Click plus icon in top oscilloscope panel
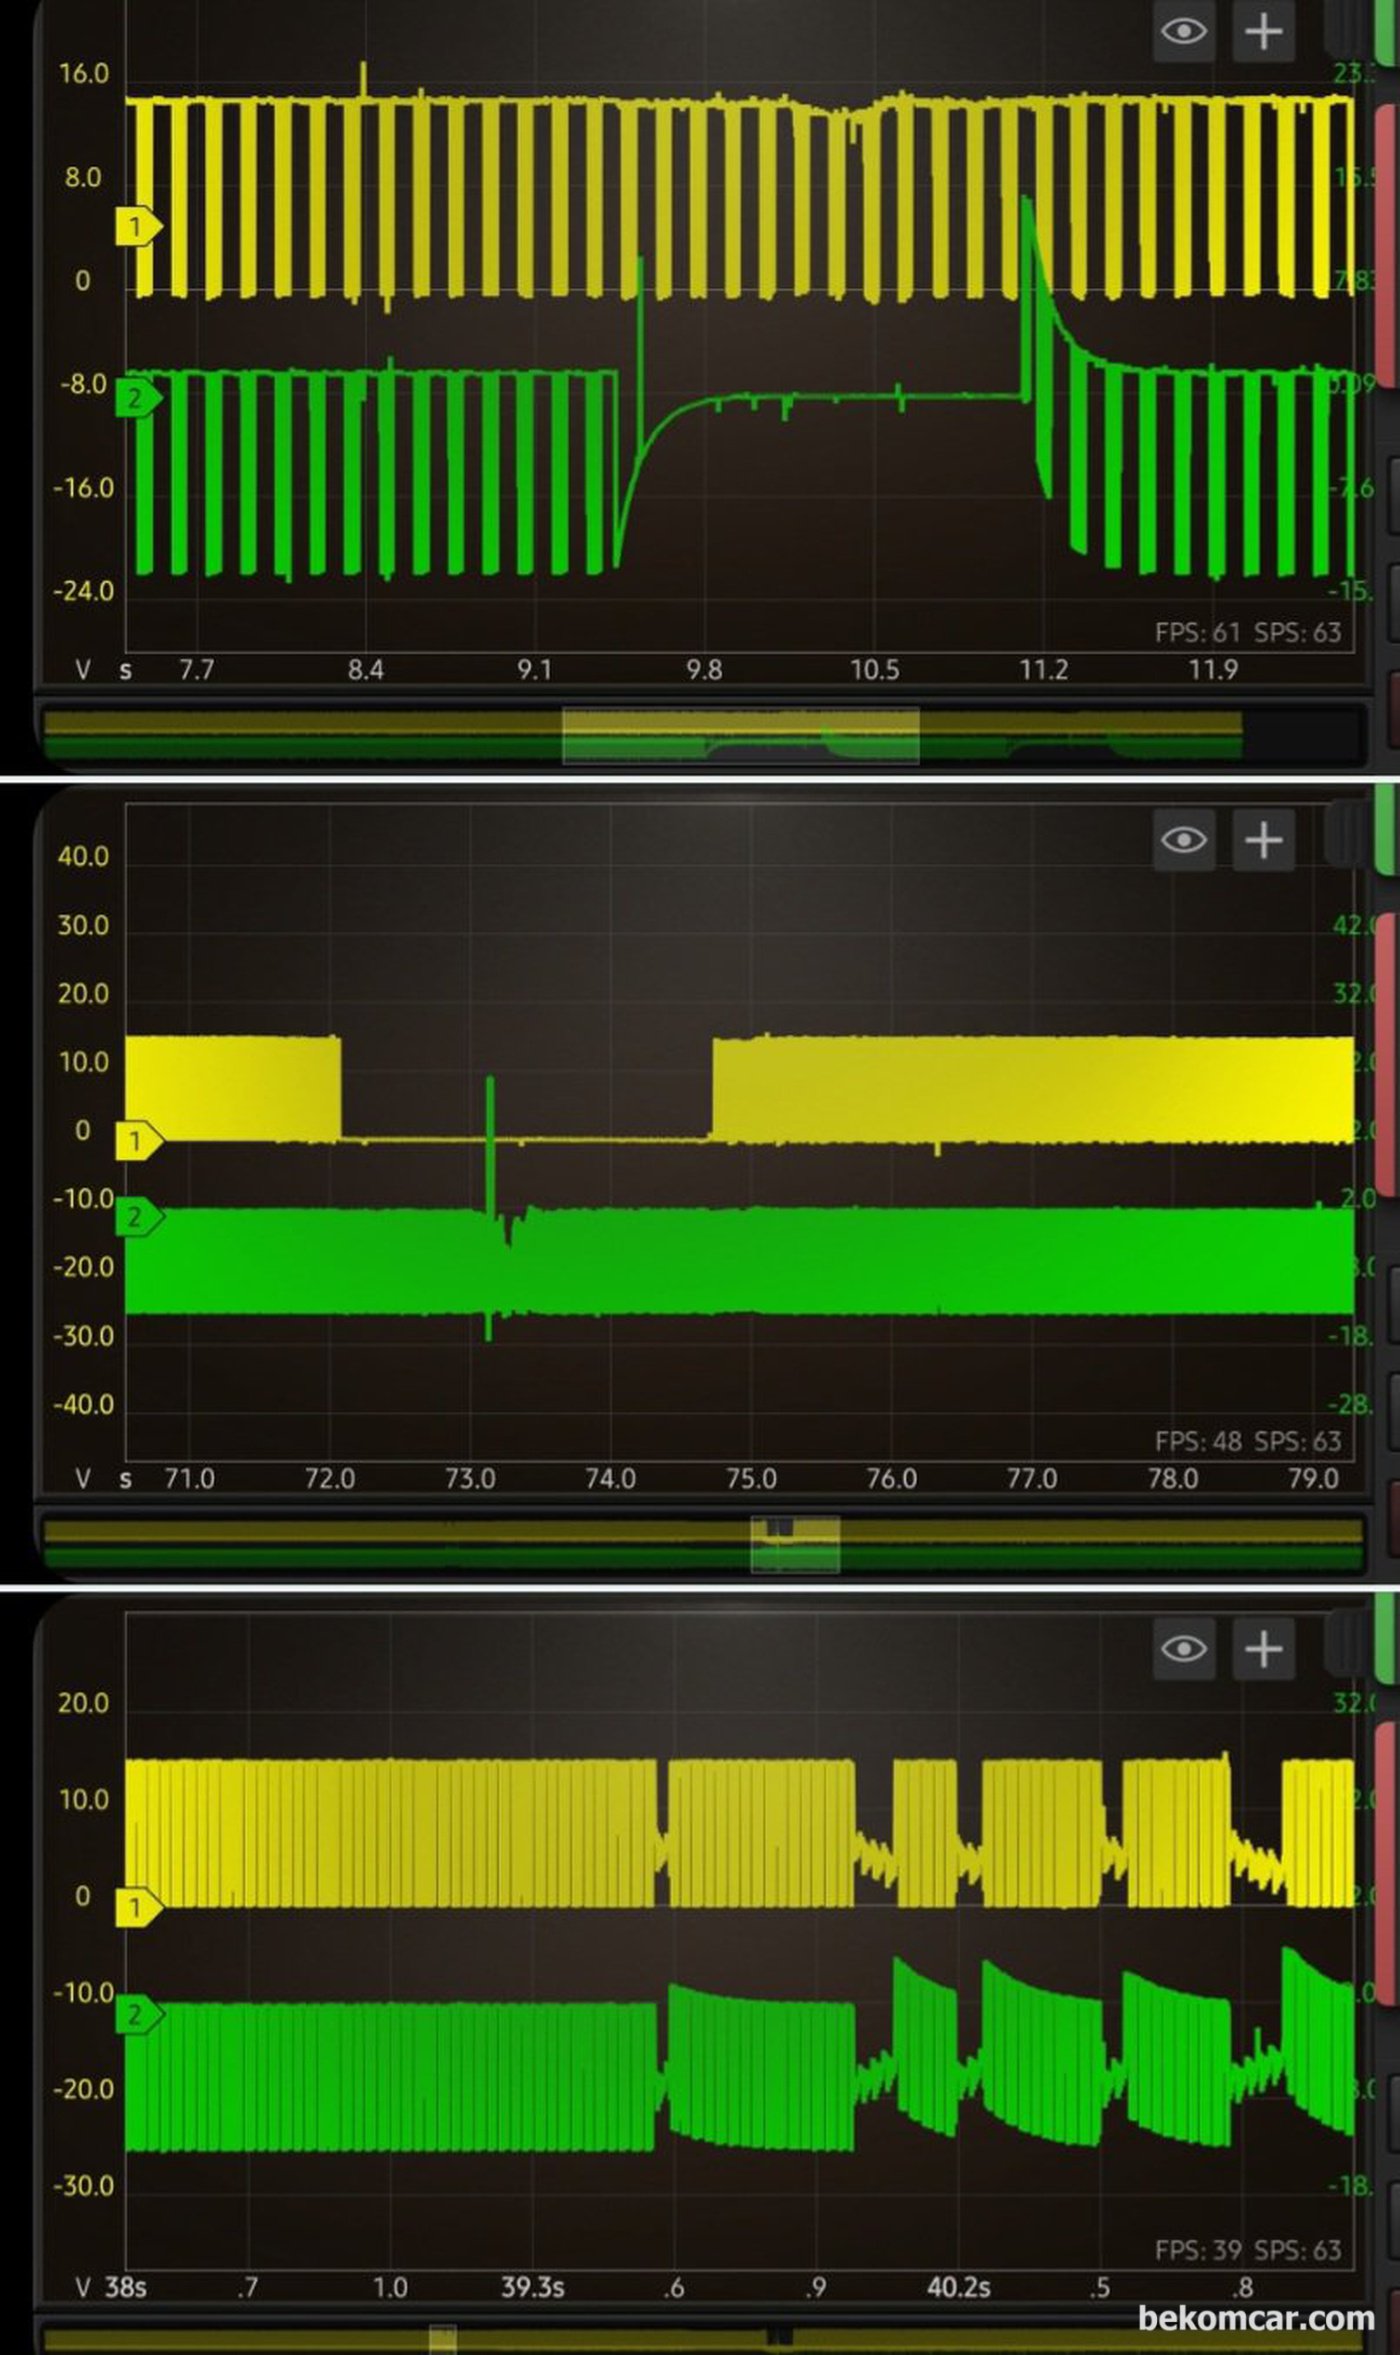Viewport: 1400px width, 2355px height. click(1263, 31)
